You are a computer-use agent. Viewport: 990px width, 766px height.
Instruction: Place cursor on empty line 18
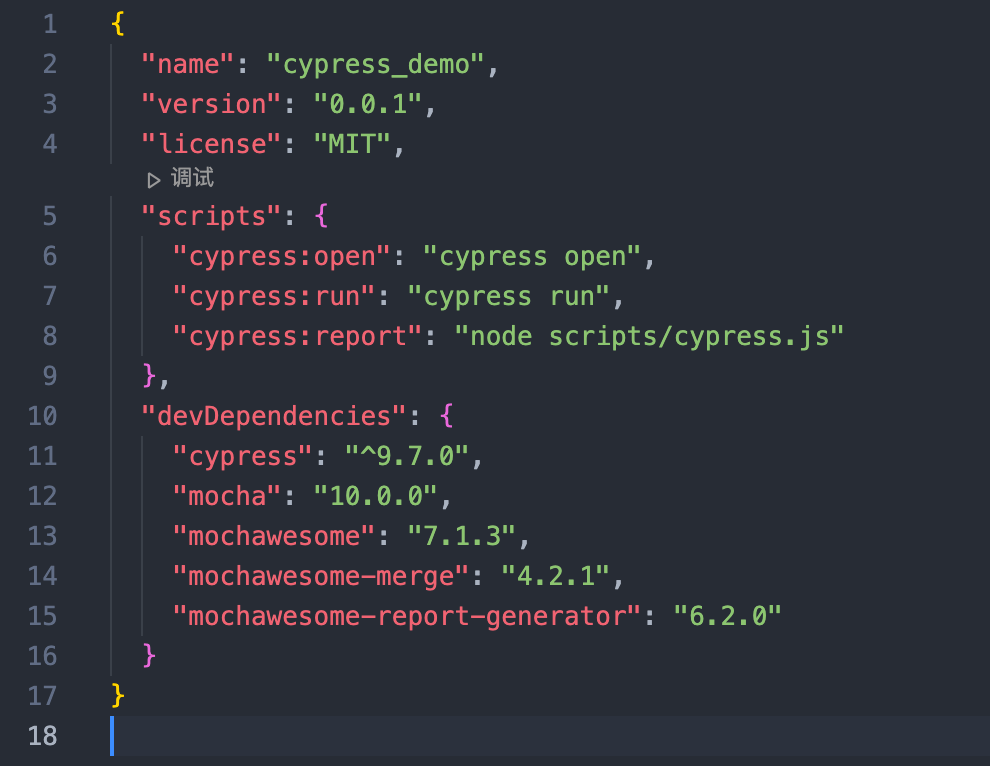pos(549,736)
